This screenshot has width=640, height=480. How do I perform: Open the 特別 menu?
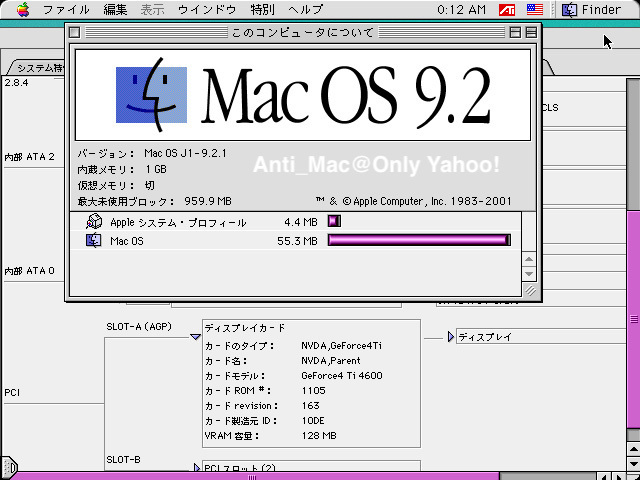262,9
